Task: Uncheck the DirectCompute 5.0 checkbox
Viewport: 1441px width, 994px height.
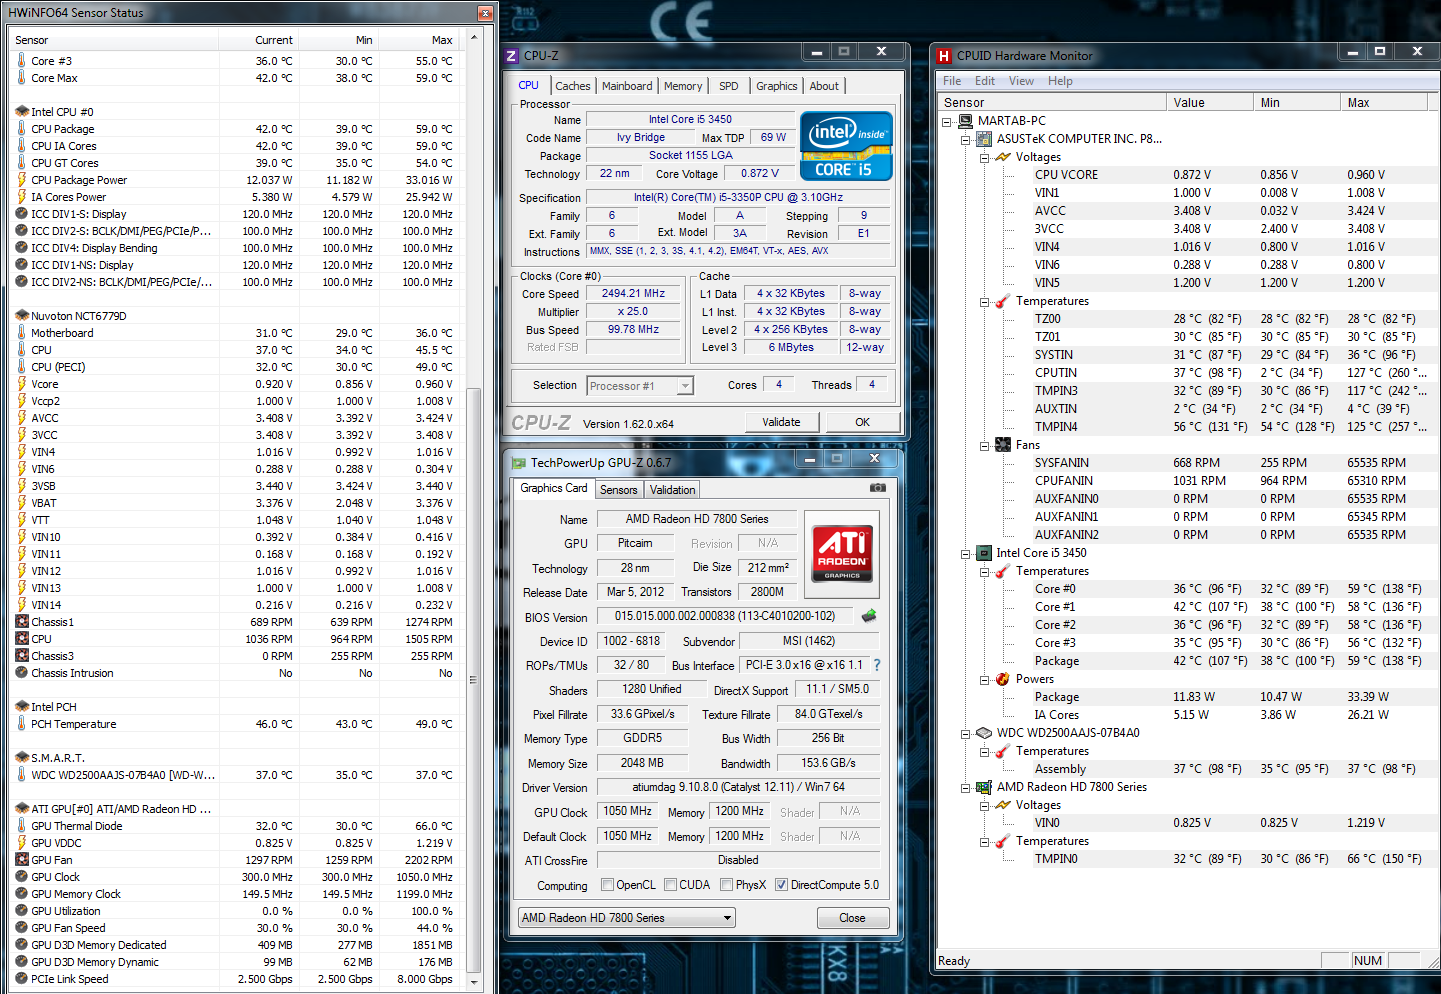Action: tap(781, 885)
